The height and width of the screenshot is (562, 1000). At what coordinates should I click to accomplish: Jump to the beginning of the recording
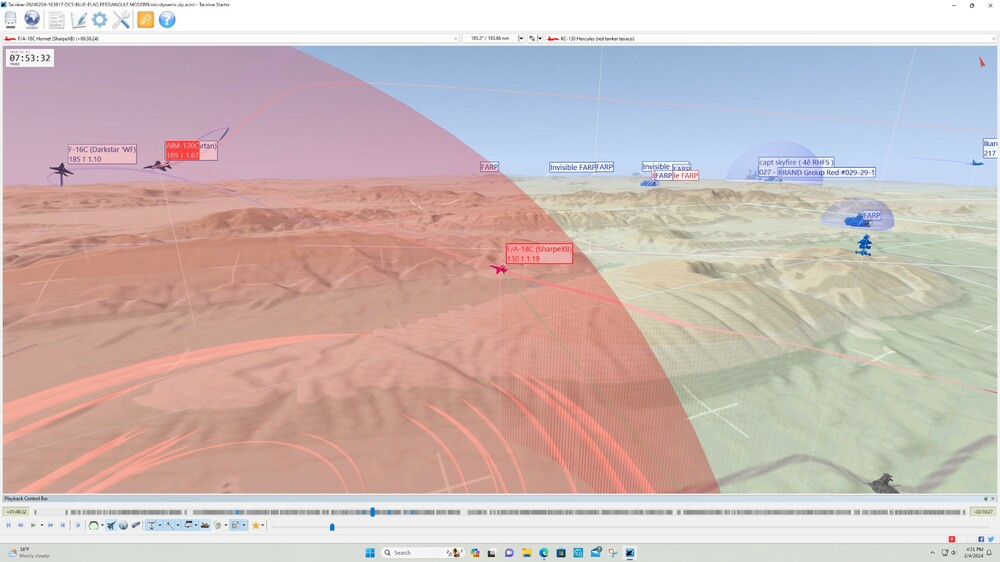(x=8, y=525)
